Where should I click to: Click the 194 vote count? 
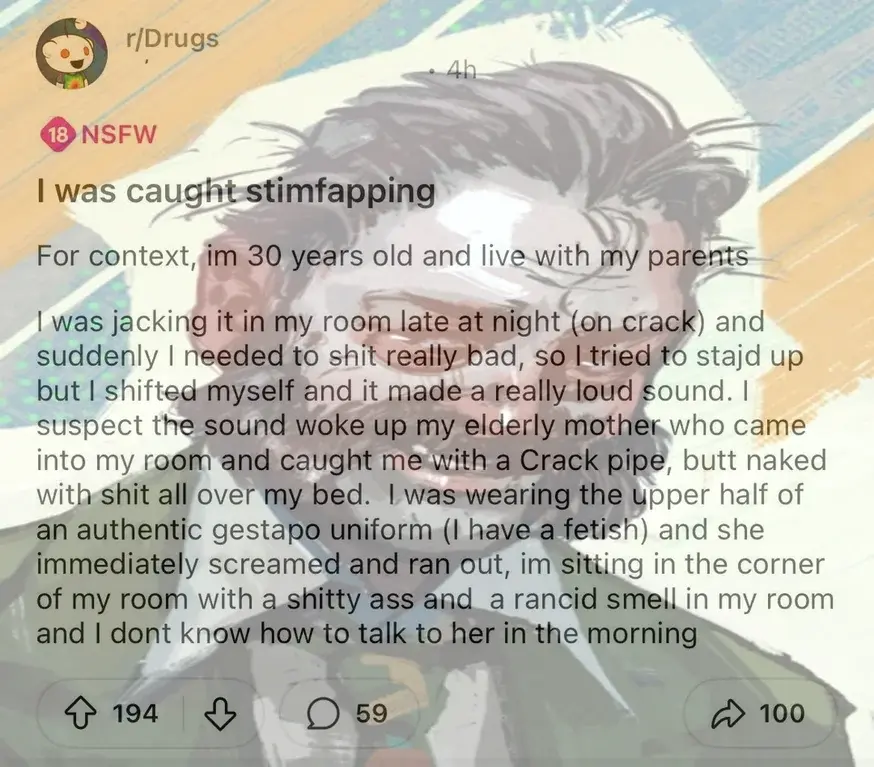click(x=135, y=713)
